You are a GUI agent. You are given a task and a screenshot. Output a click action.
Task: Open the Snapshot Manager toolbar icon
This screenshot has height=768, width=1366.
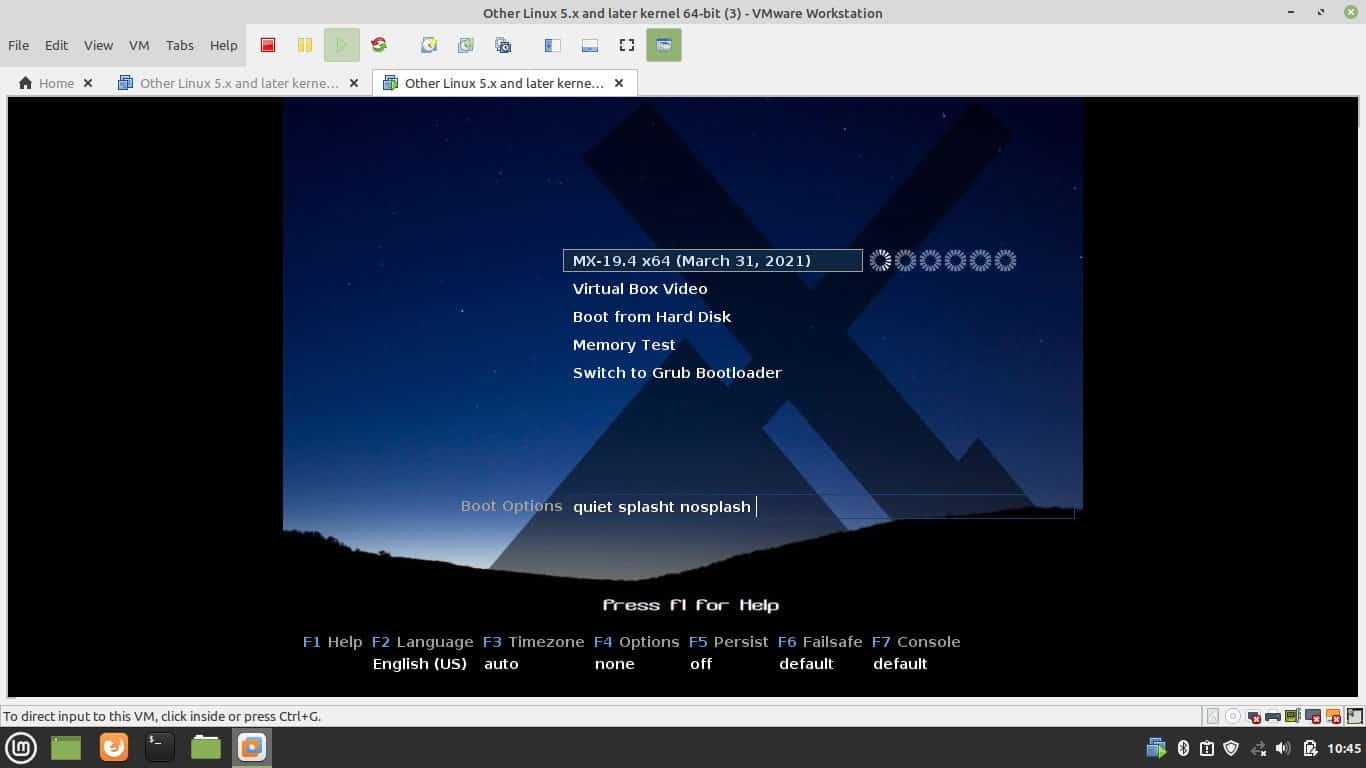(x=503, y=45)
